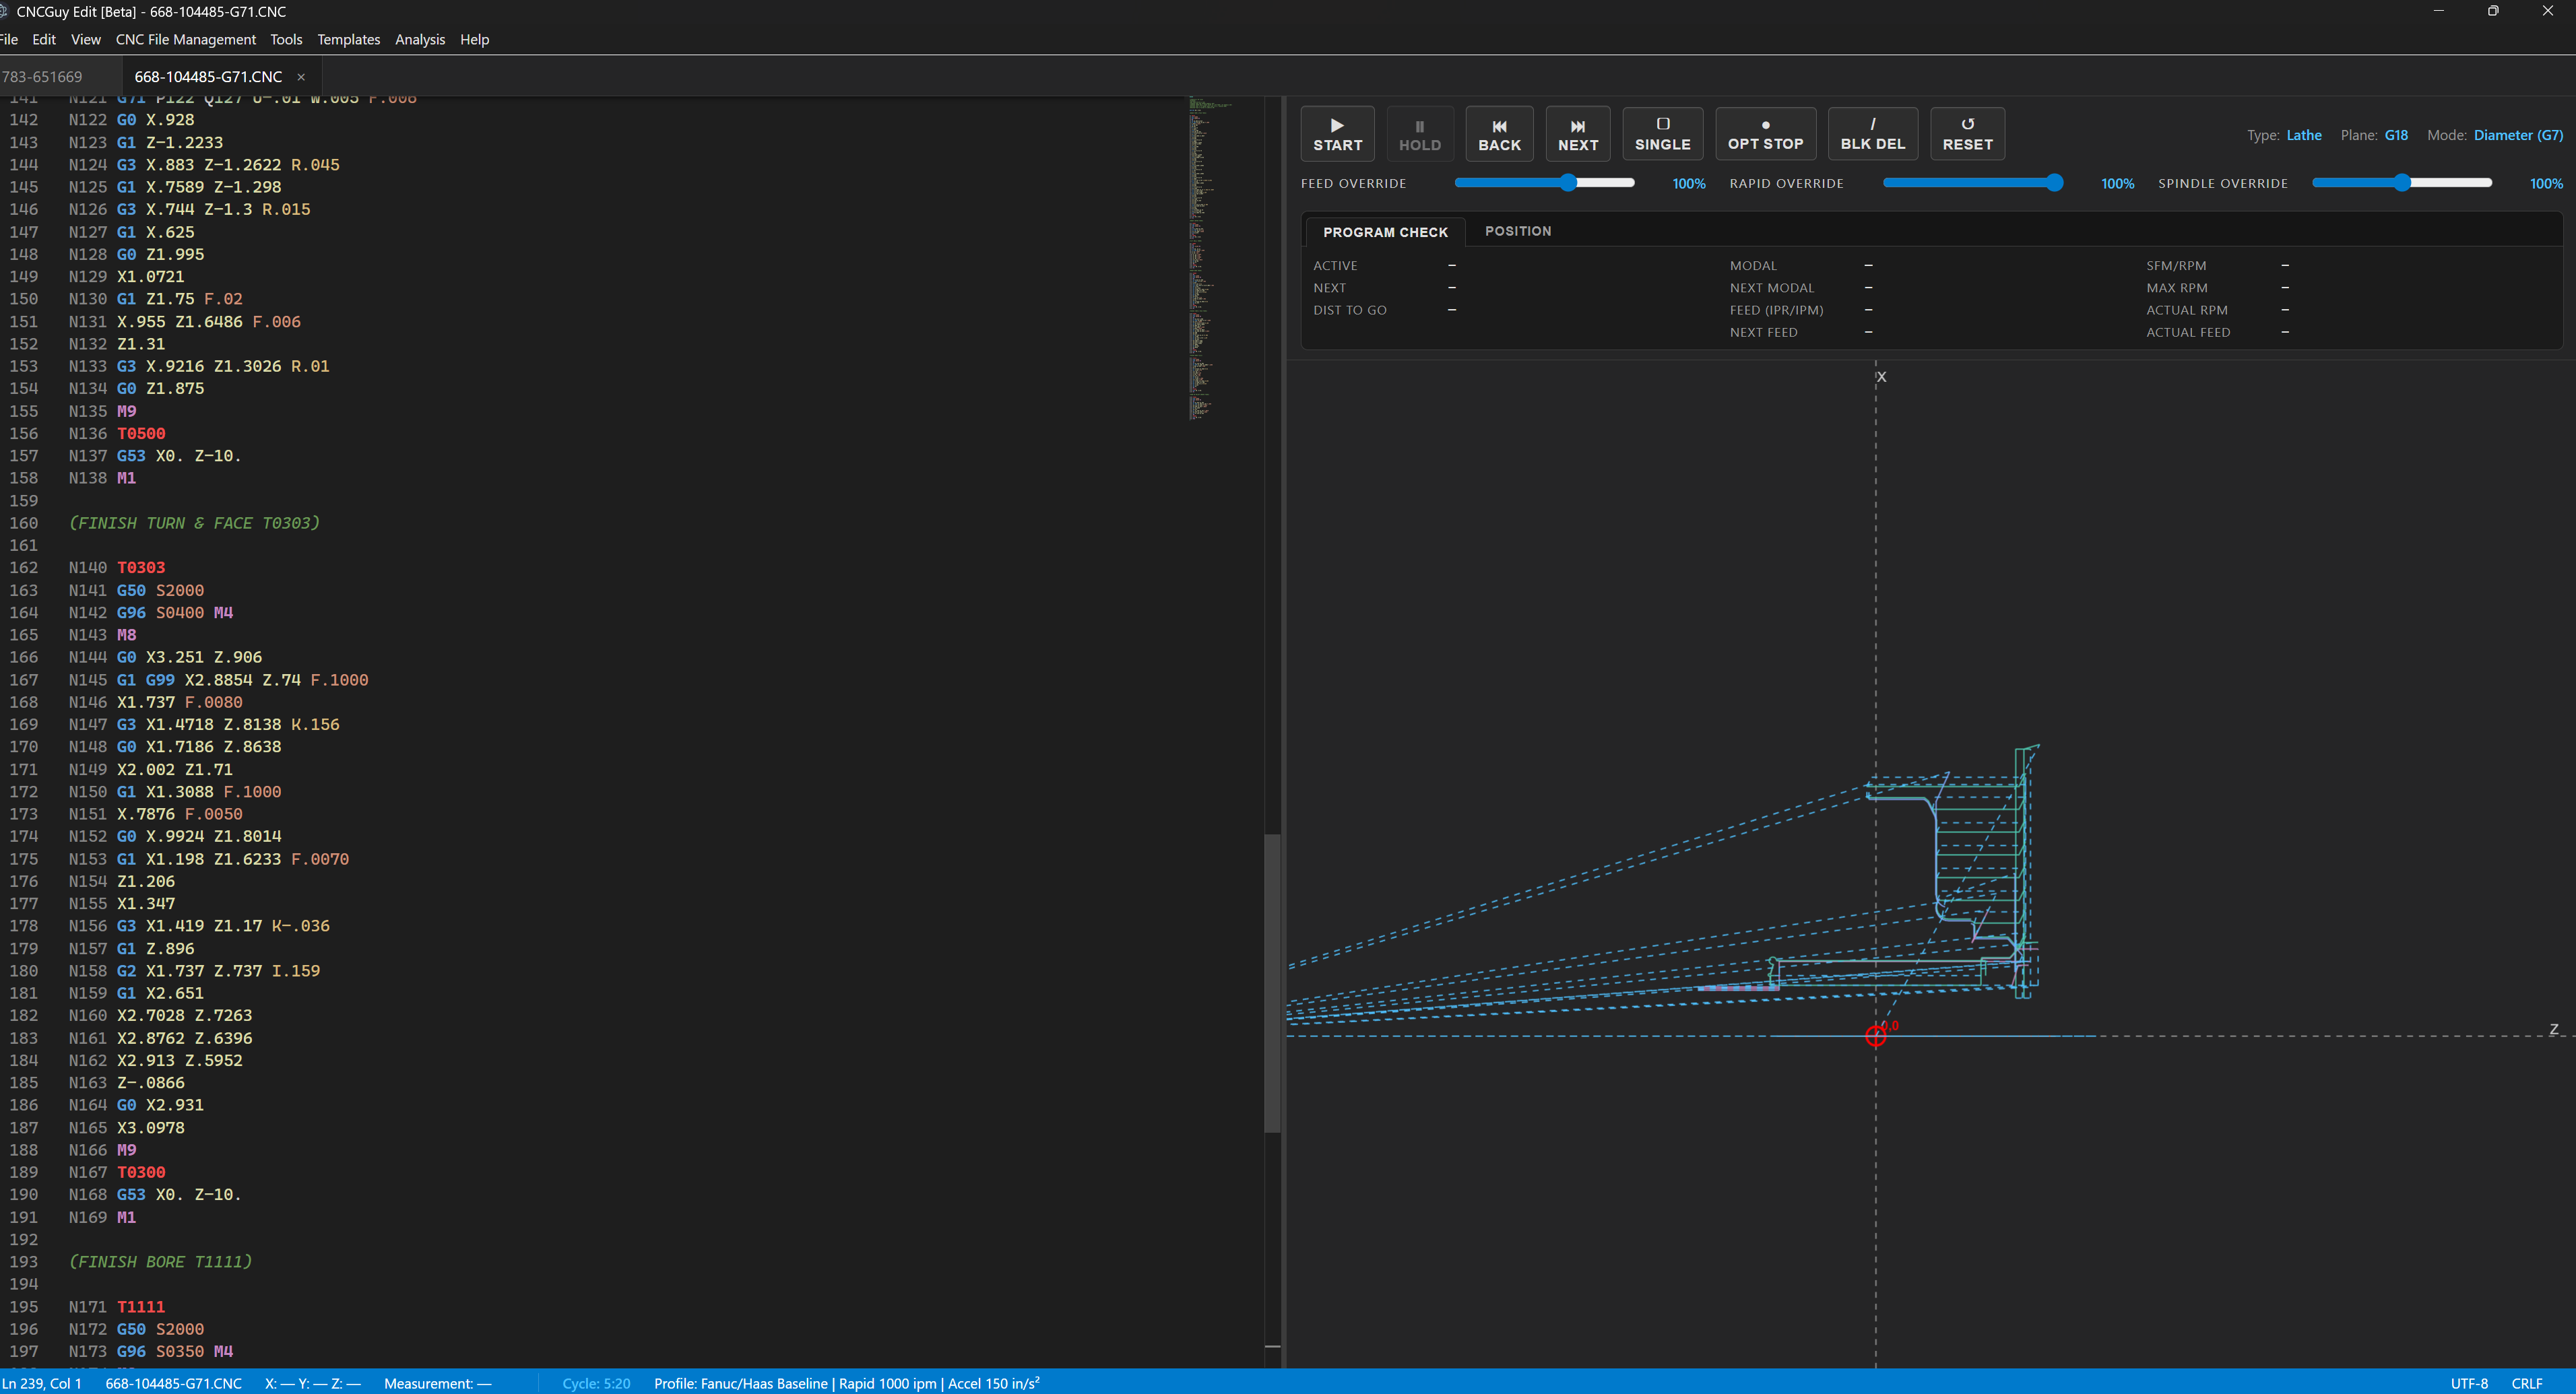Close the 668-104485-G71.CNC tab
This screenshot has width=2576, height=1394.
300,76
